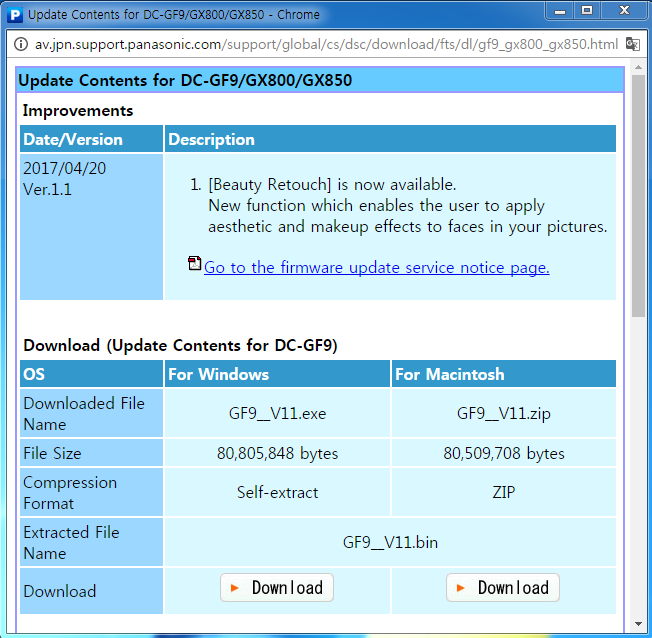Click the 2017/04/20 date text
Image resolution: width=652 pixels, height=638 pixels.
coord(64,168)
